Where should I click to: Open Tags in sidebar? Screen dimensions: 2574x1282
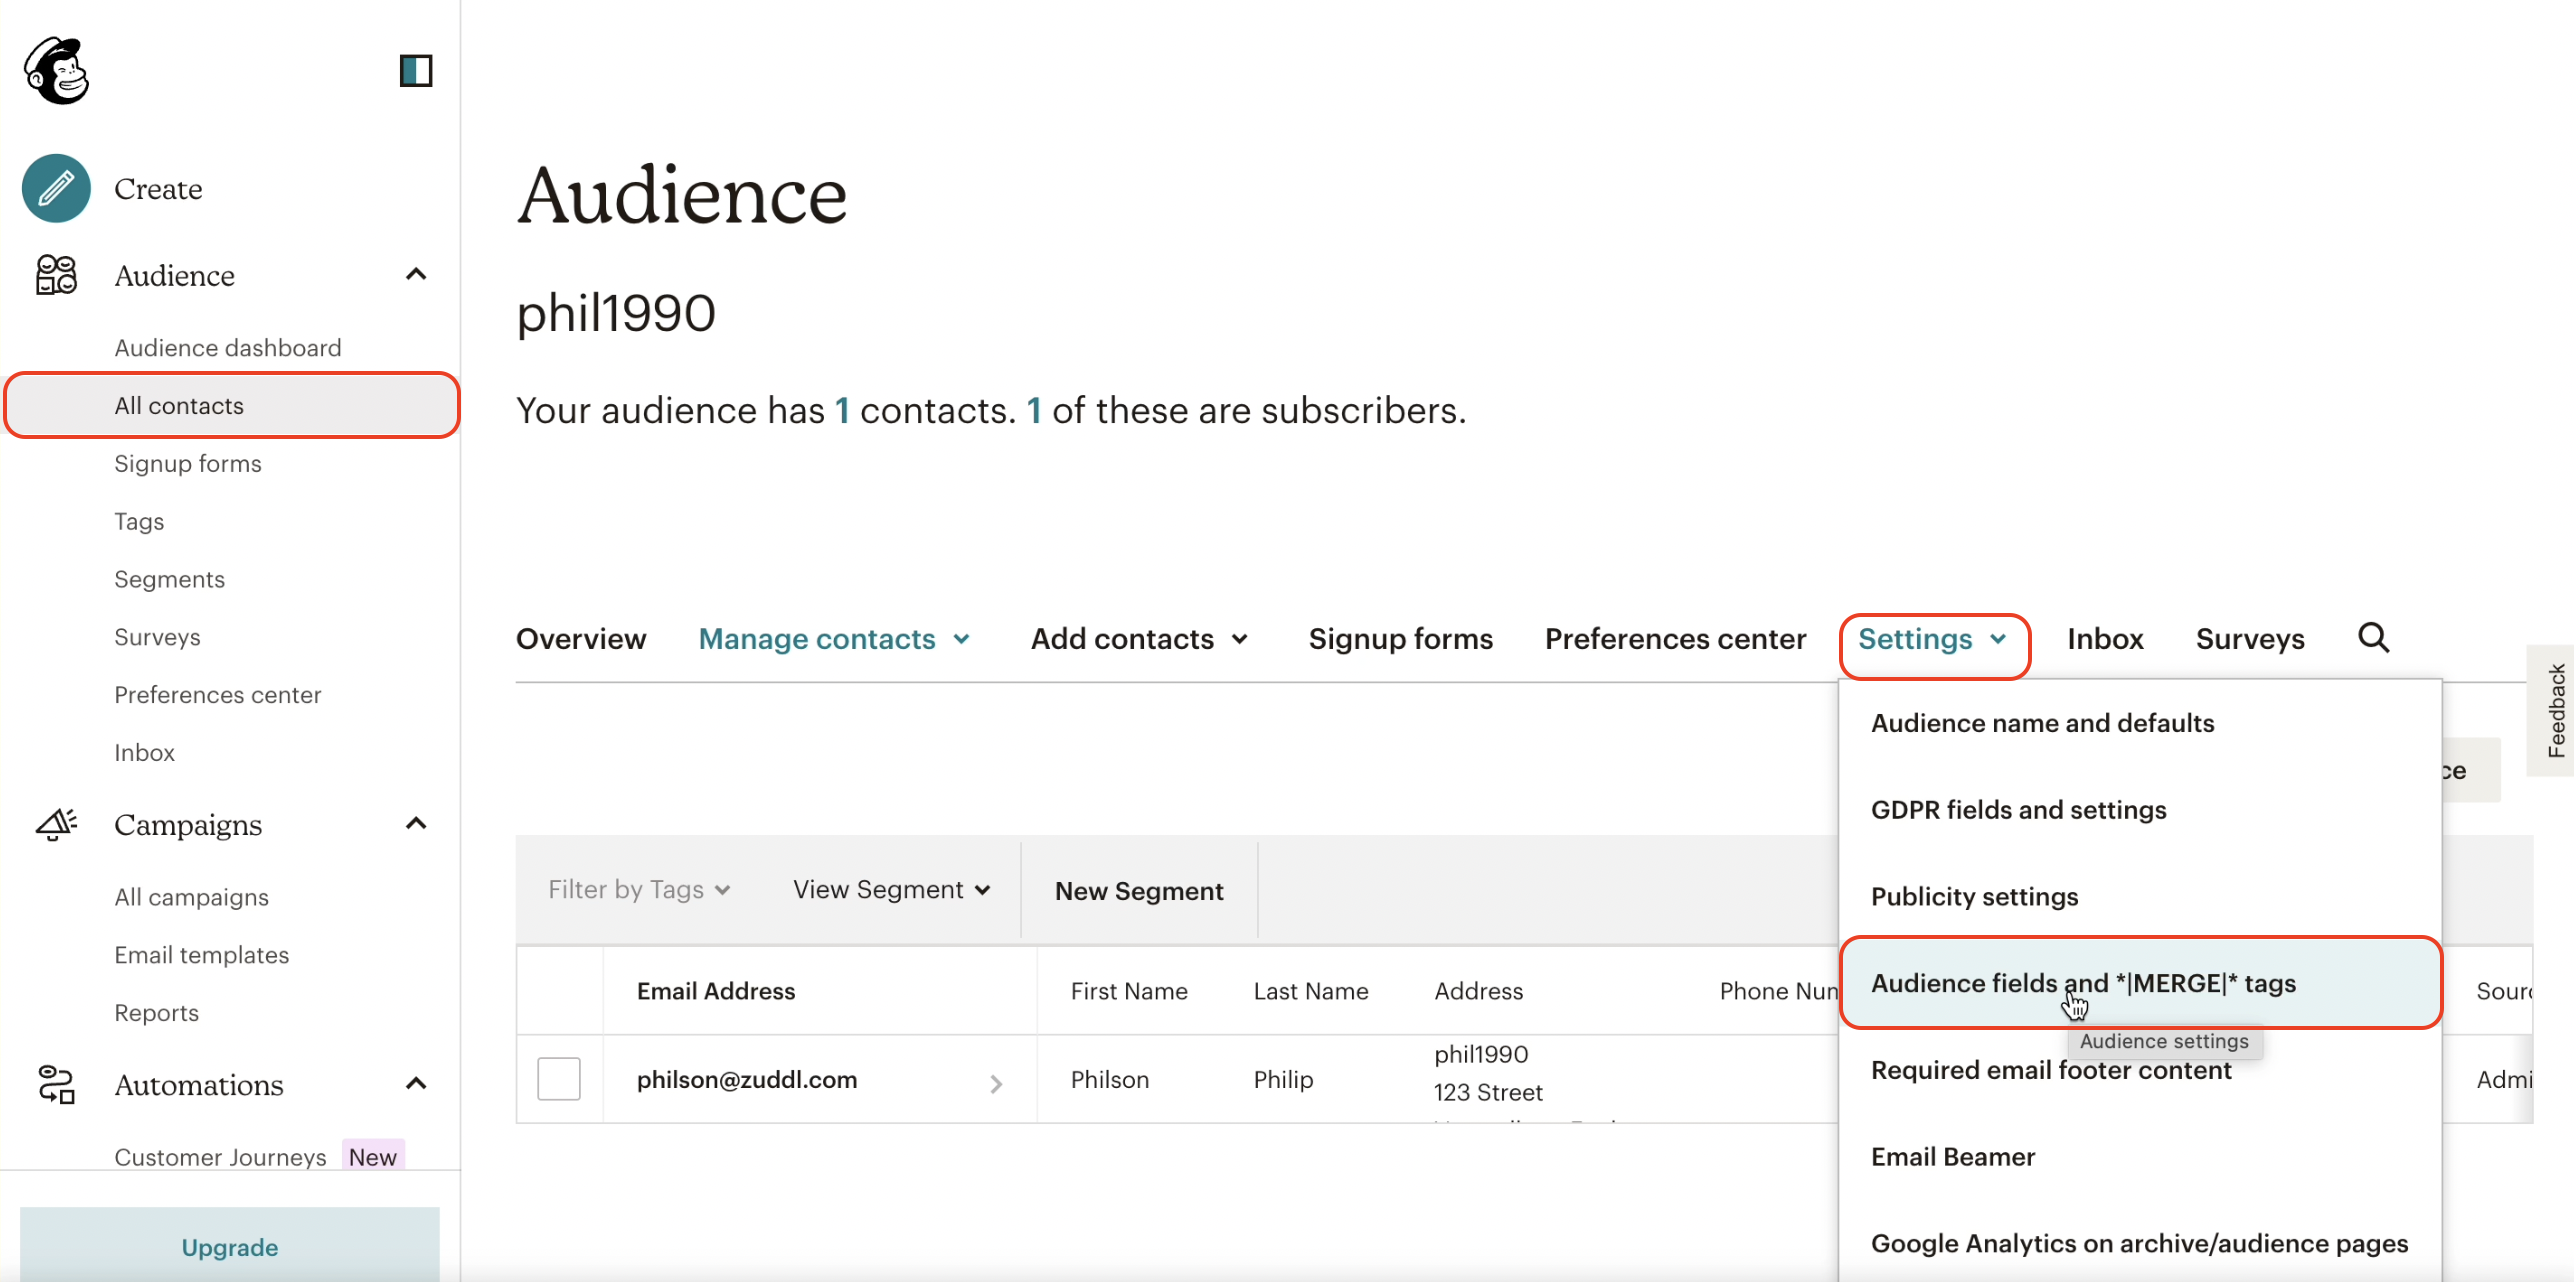click(139, 521)
